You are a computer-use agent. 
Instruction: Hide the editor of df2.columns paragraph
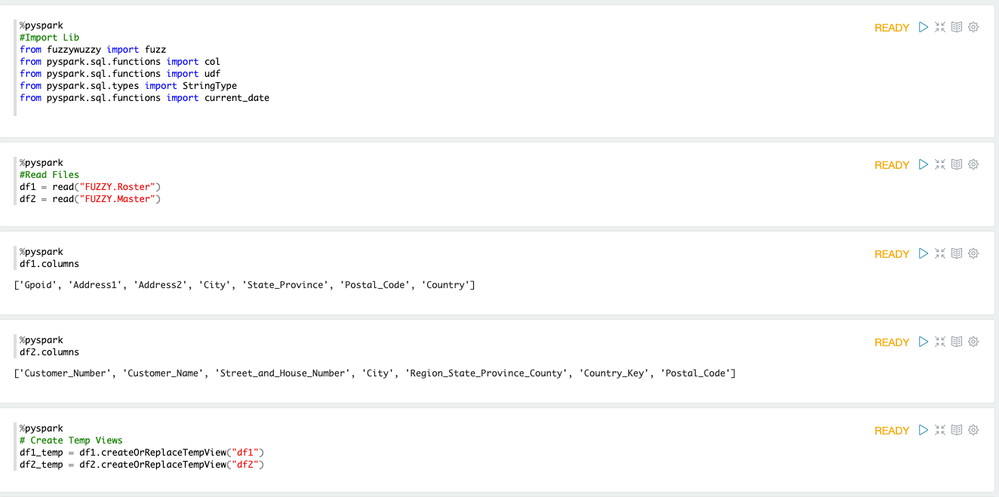[x=940, y=342]
